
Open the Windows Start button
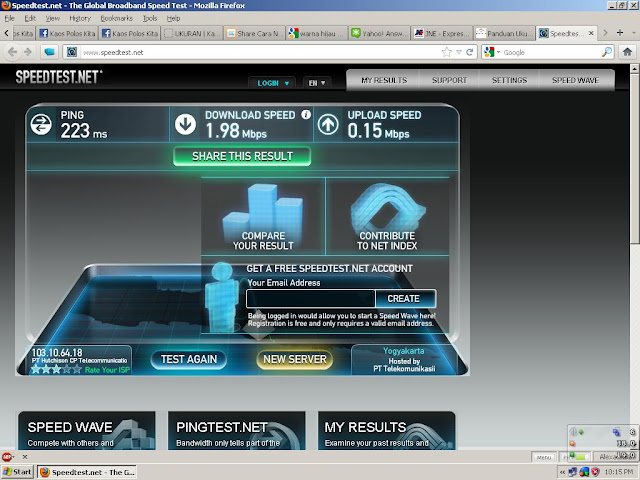pyautogui.click(x=17, y=472)
